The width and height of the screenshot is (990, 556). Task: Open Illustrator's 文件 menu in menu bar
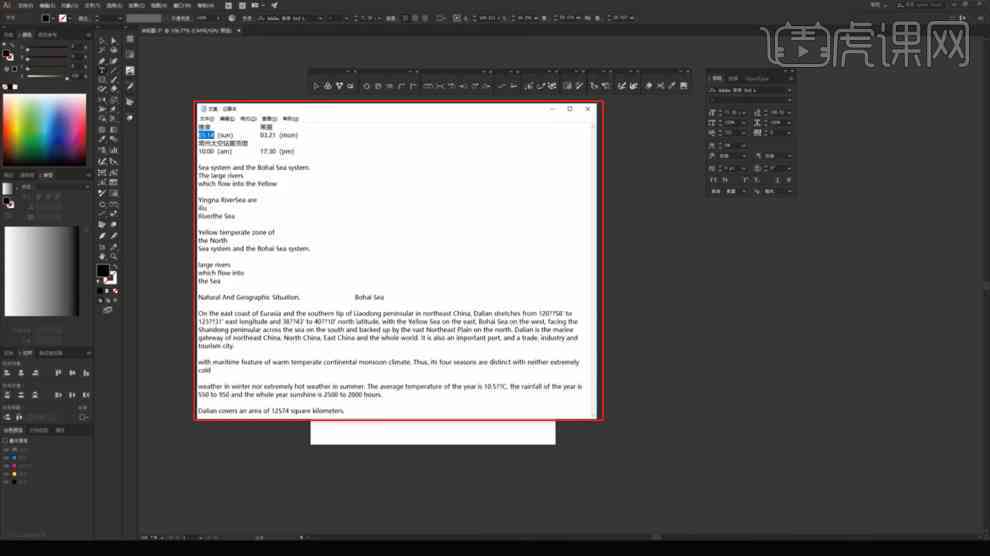click(25, 5)
